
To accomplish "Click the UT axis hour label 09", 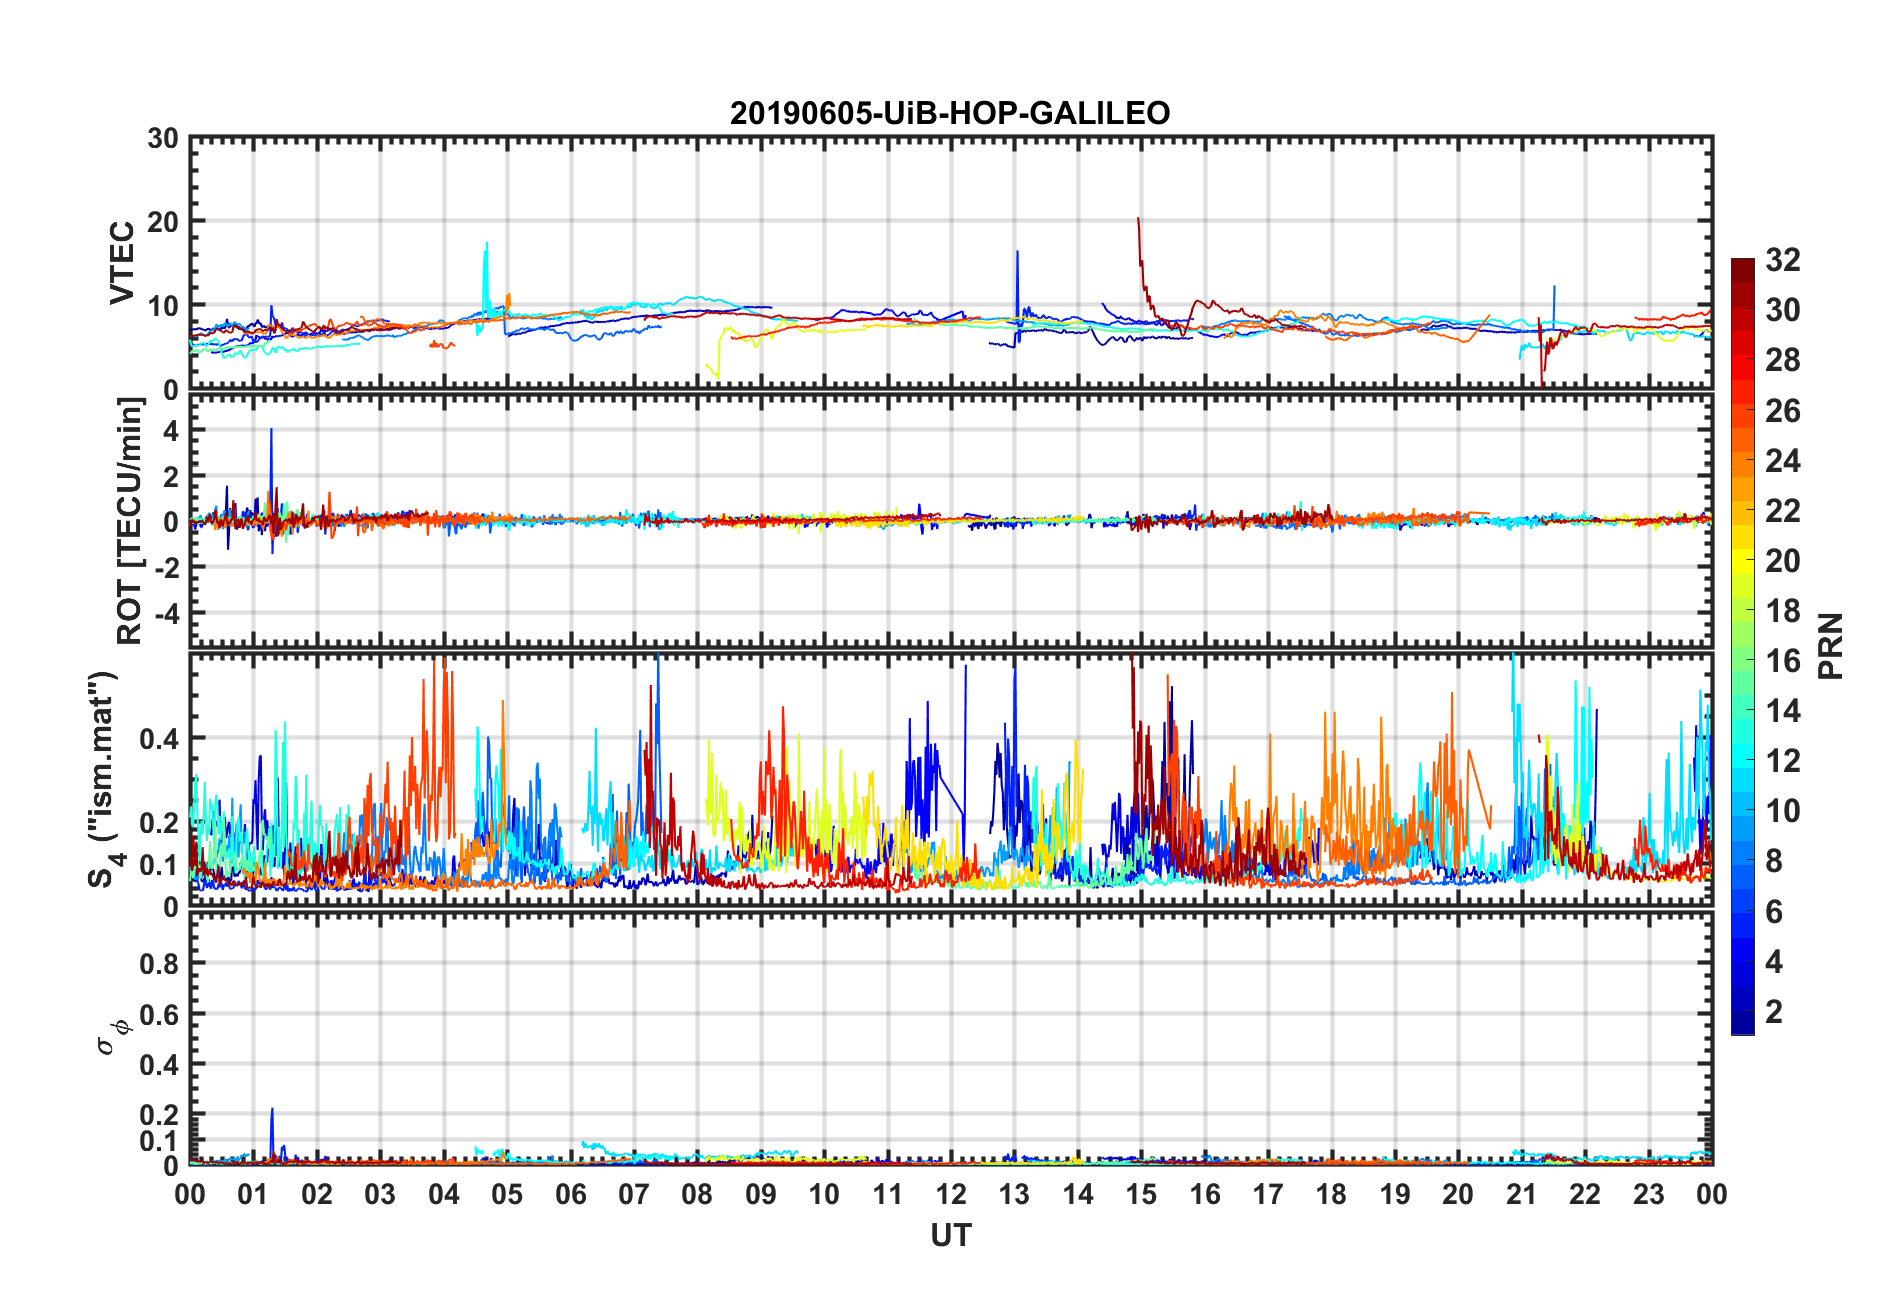I will 761,1194.
